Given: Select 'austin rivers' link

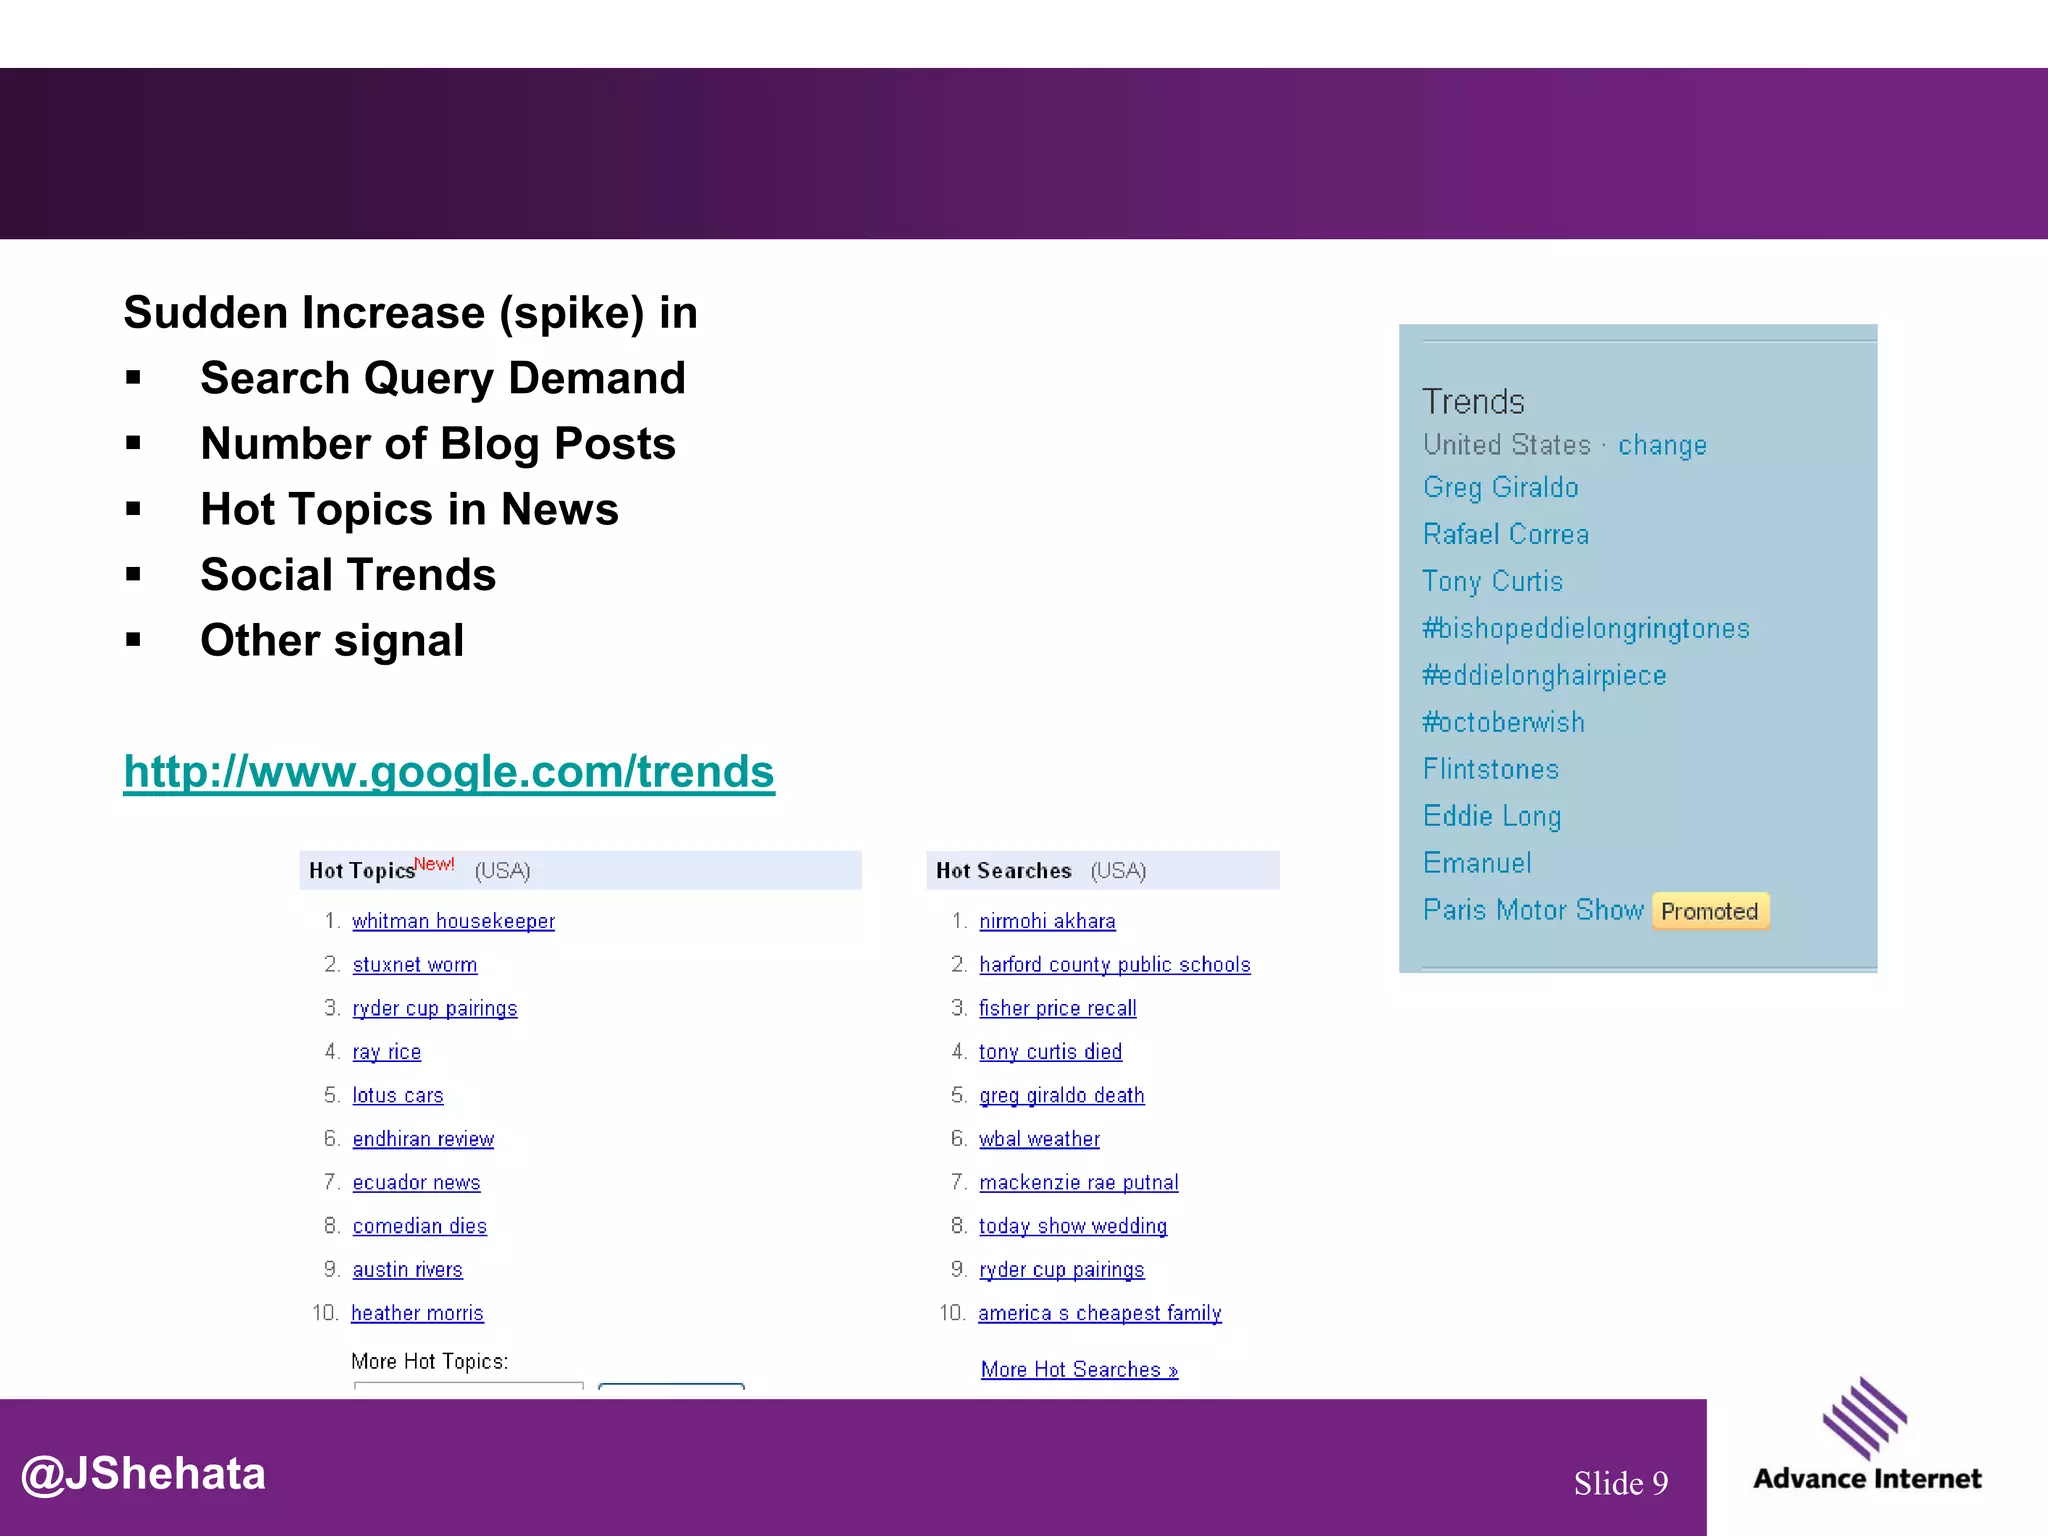Looking at the screenshot, I should 407,1269.
